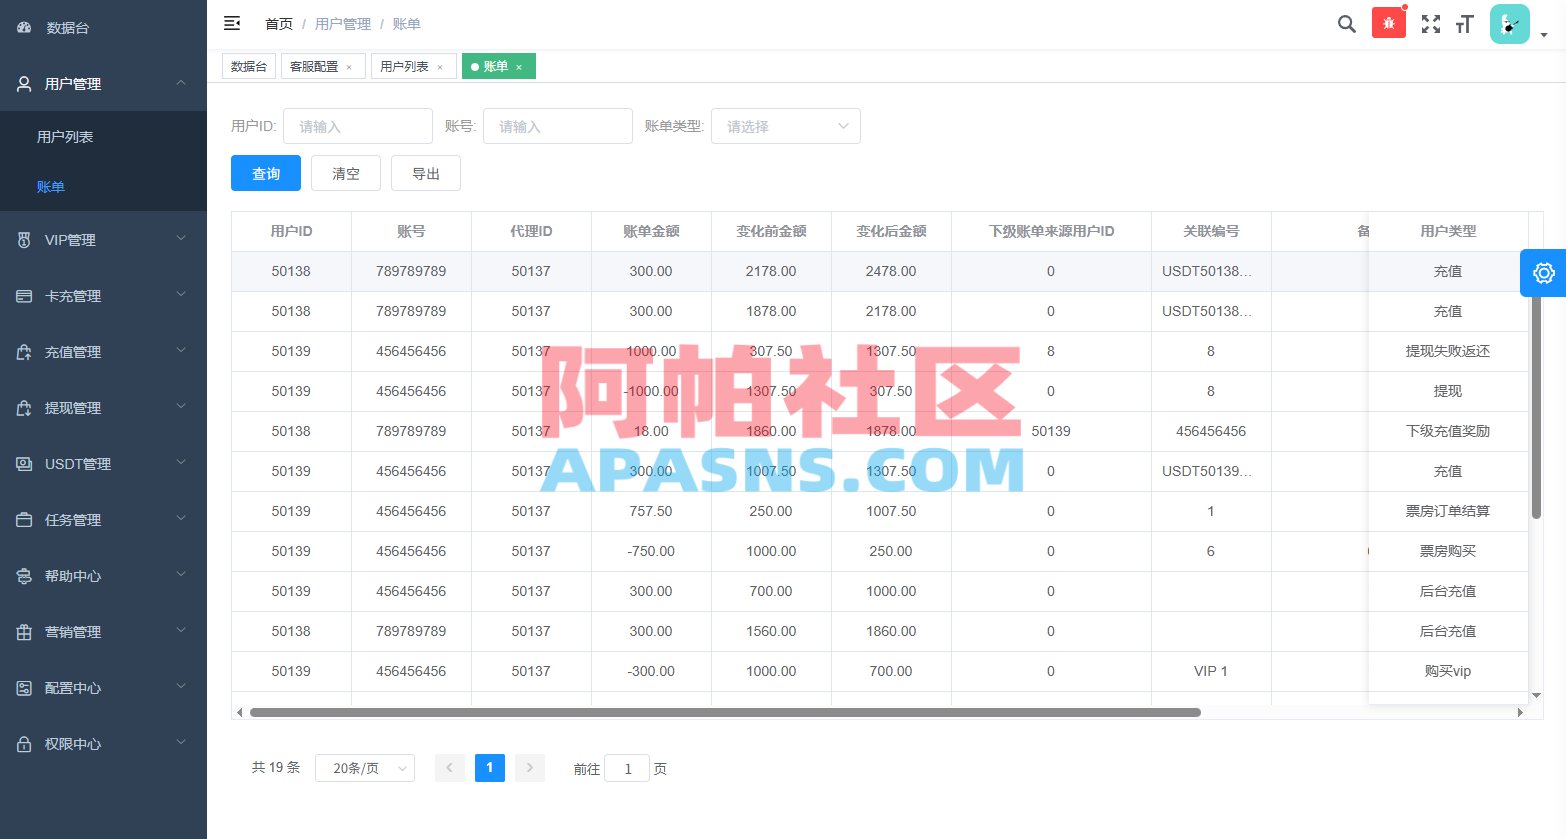Click the USDT管理 sidebar icon

[24, 464]
